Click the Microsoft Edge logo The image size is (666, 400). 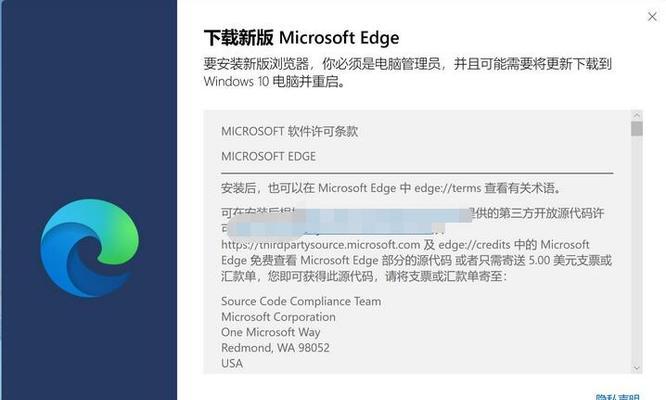[89, 248]
